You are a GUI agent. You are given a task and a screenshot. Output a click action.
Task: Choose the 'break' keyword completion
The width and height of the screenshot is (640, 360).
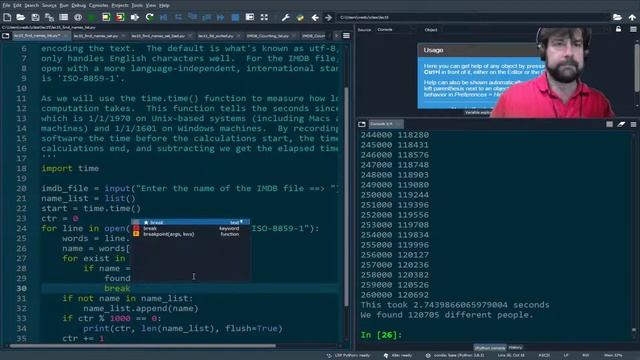tap(191, 228)
